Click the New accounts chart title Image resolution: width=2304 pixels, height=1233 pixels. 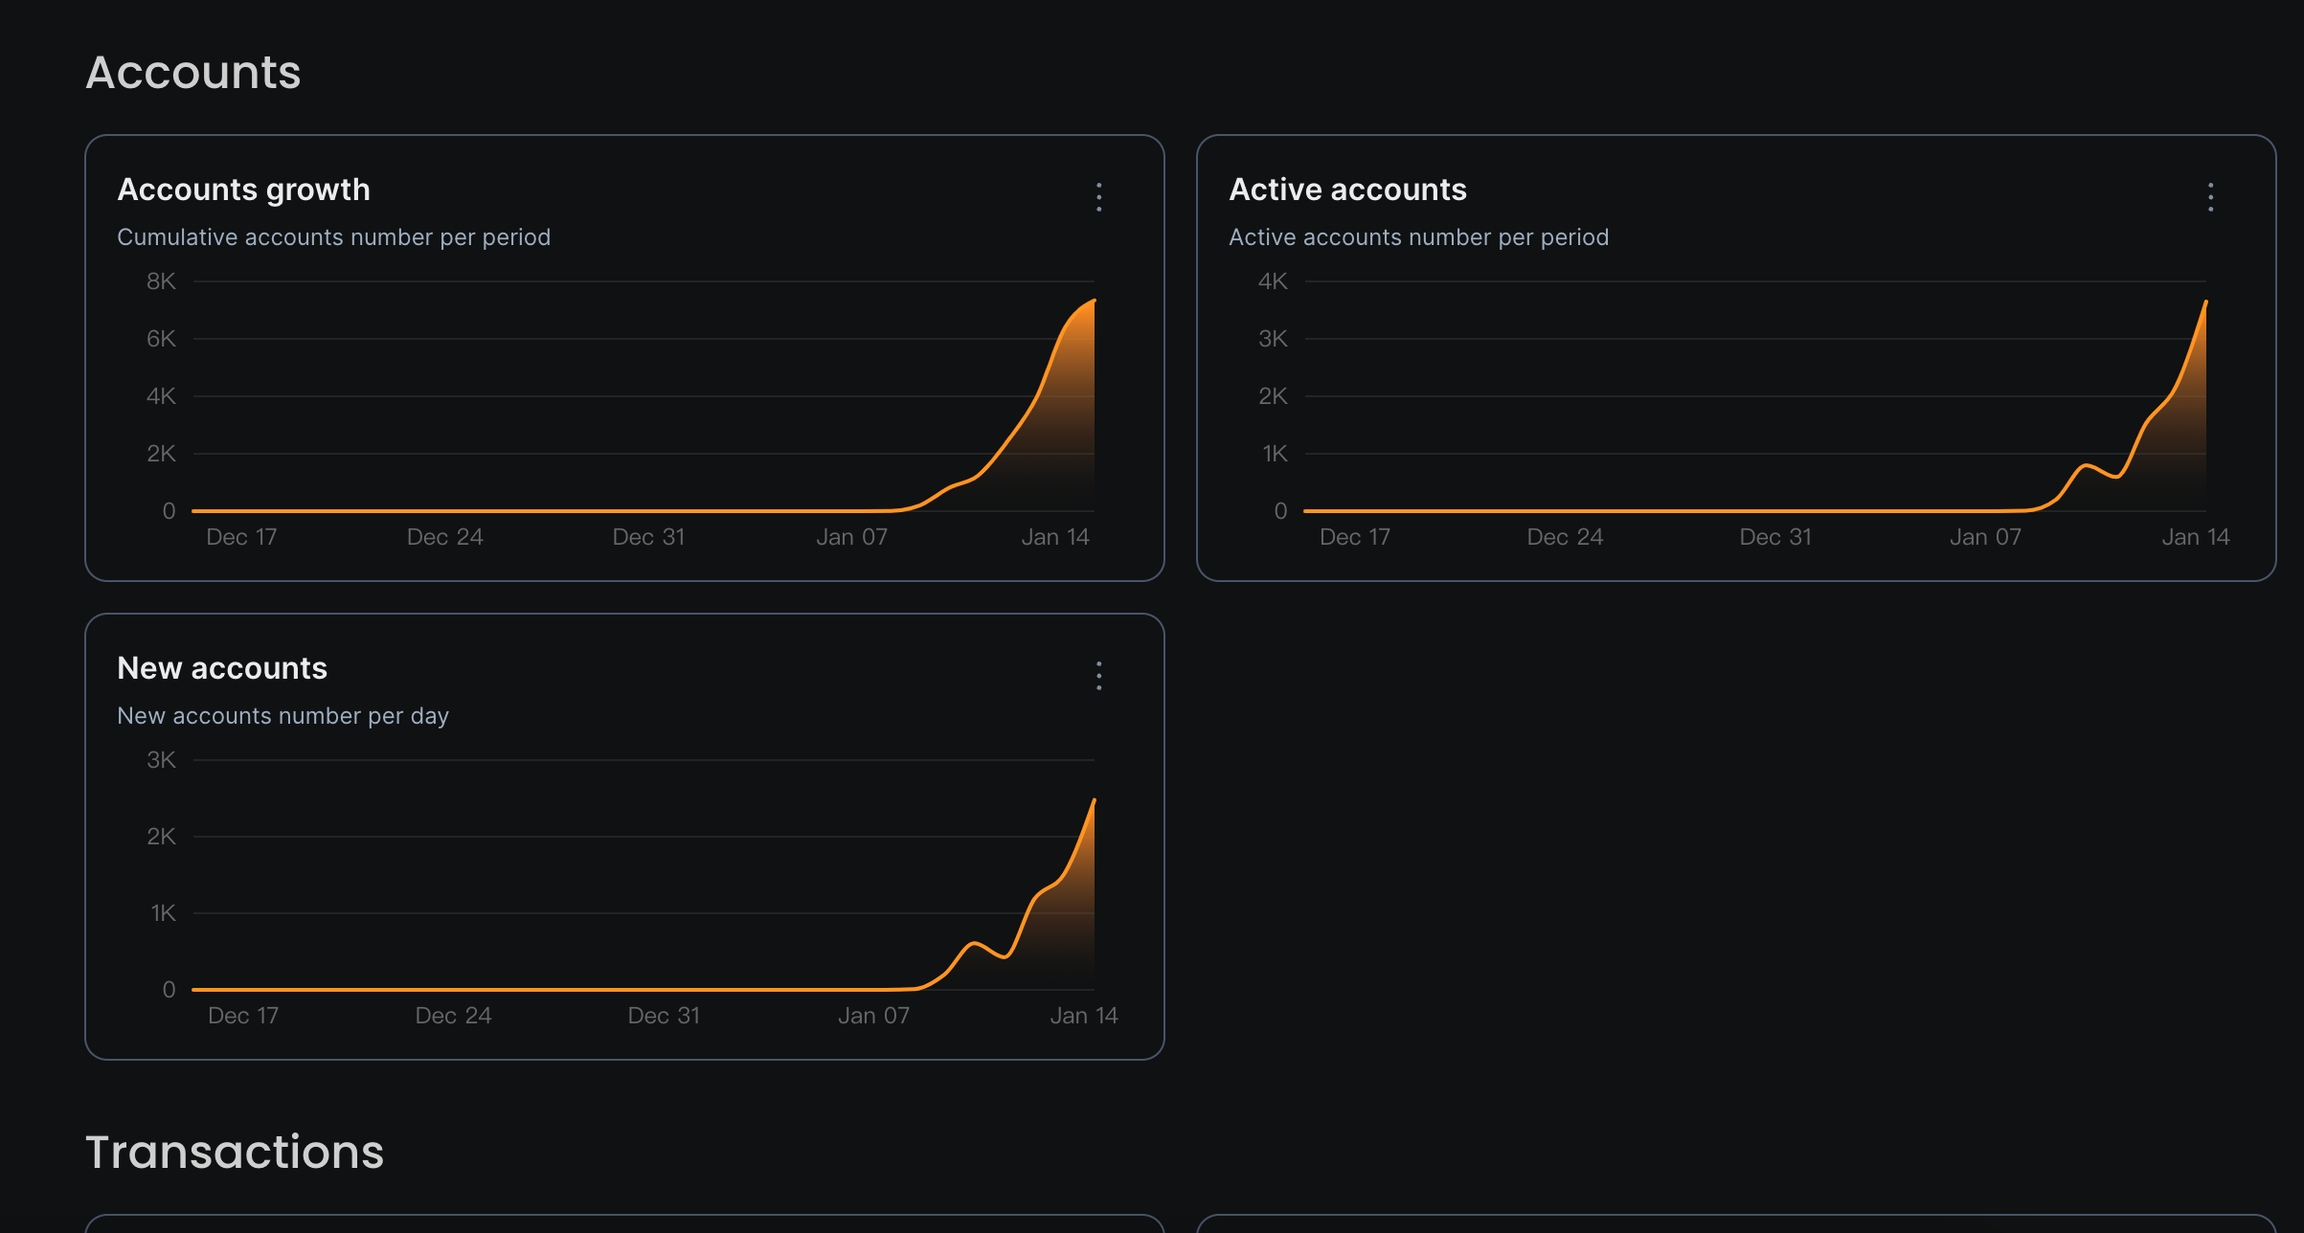click(x=222, y=668)
